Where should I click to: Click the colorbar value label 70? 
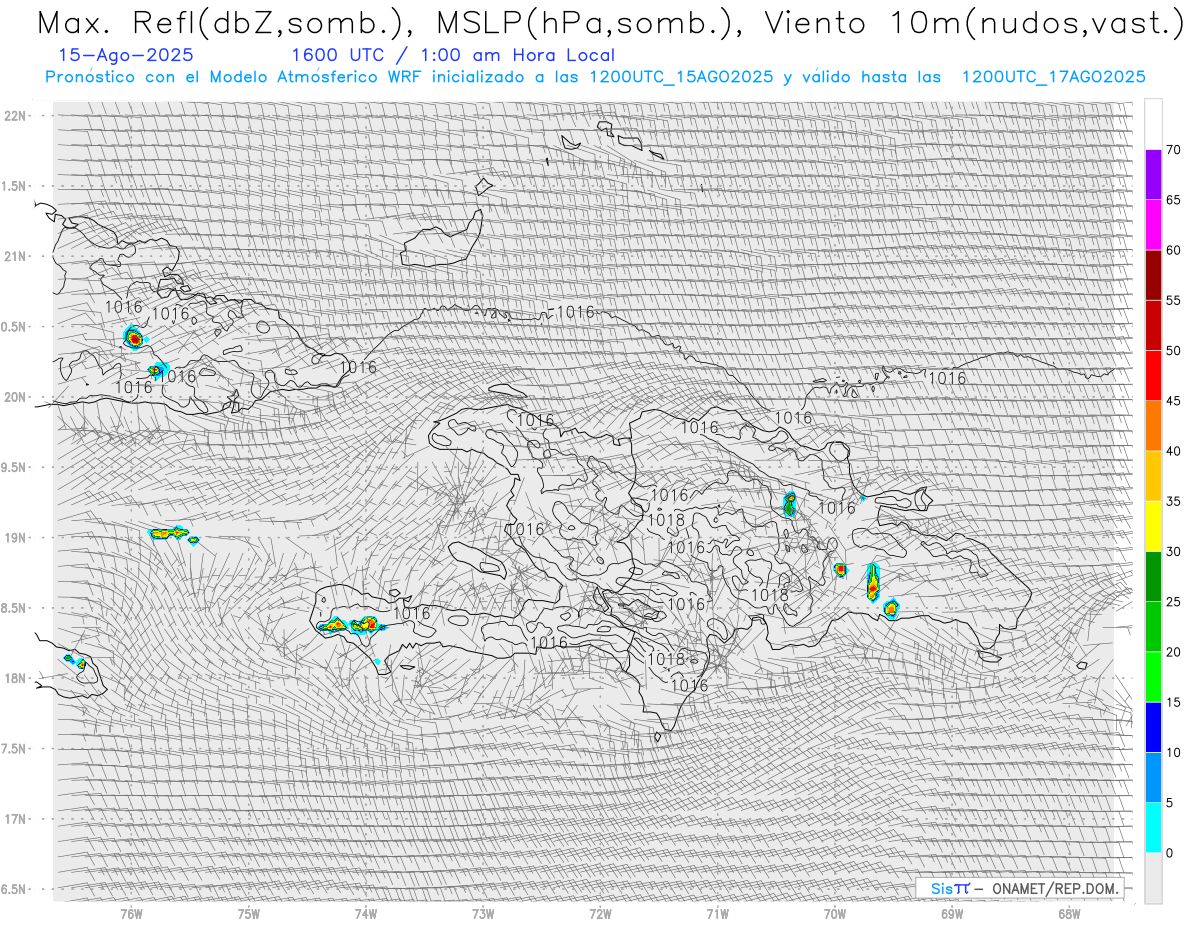coord(1173,150)
